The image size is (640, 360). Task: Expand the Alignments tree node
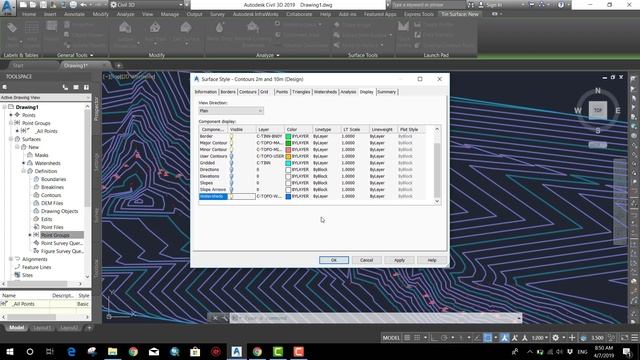click(x=11, y=259)
